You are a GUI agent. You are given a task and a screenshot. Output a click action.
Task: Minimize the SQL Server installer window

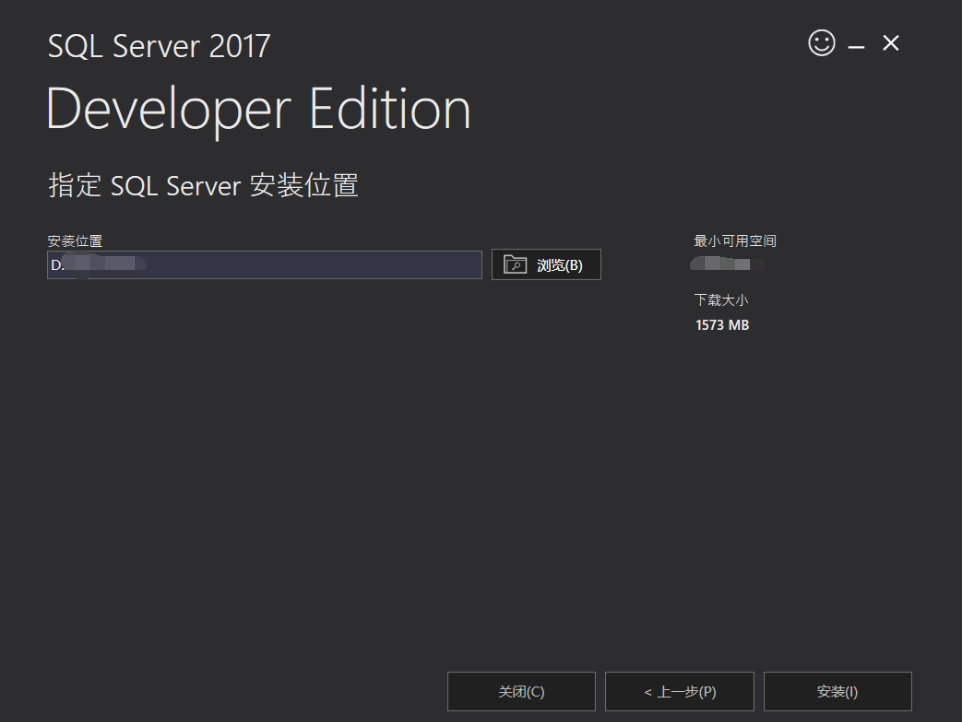point(855,44)
